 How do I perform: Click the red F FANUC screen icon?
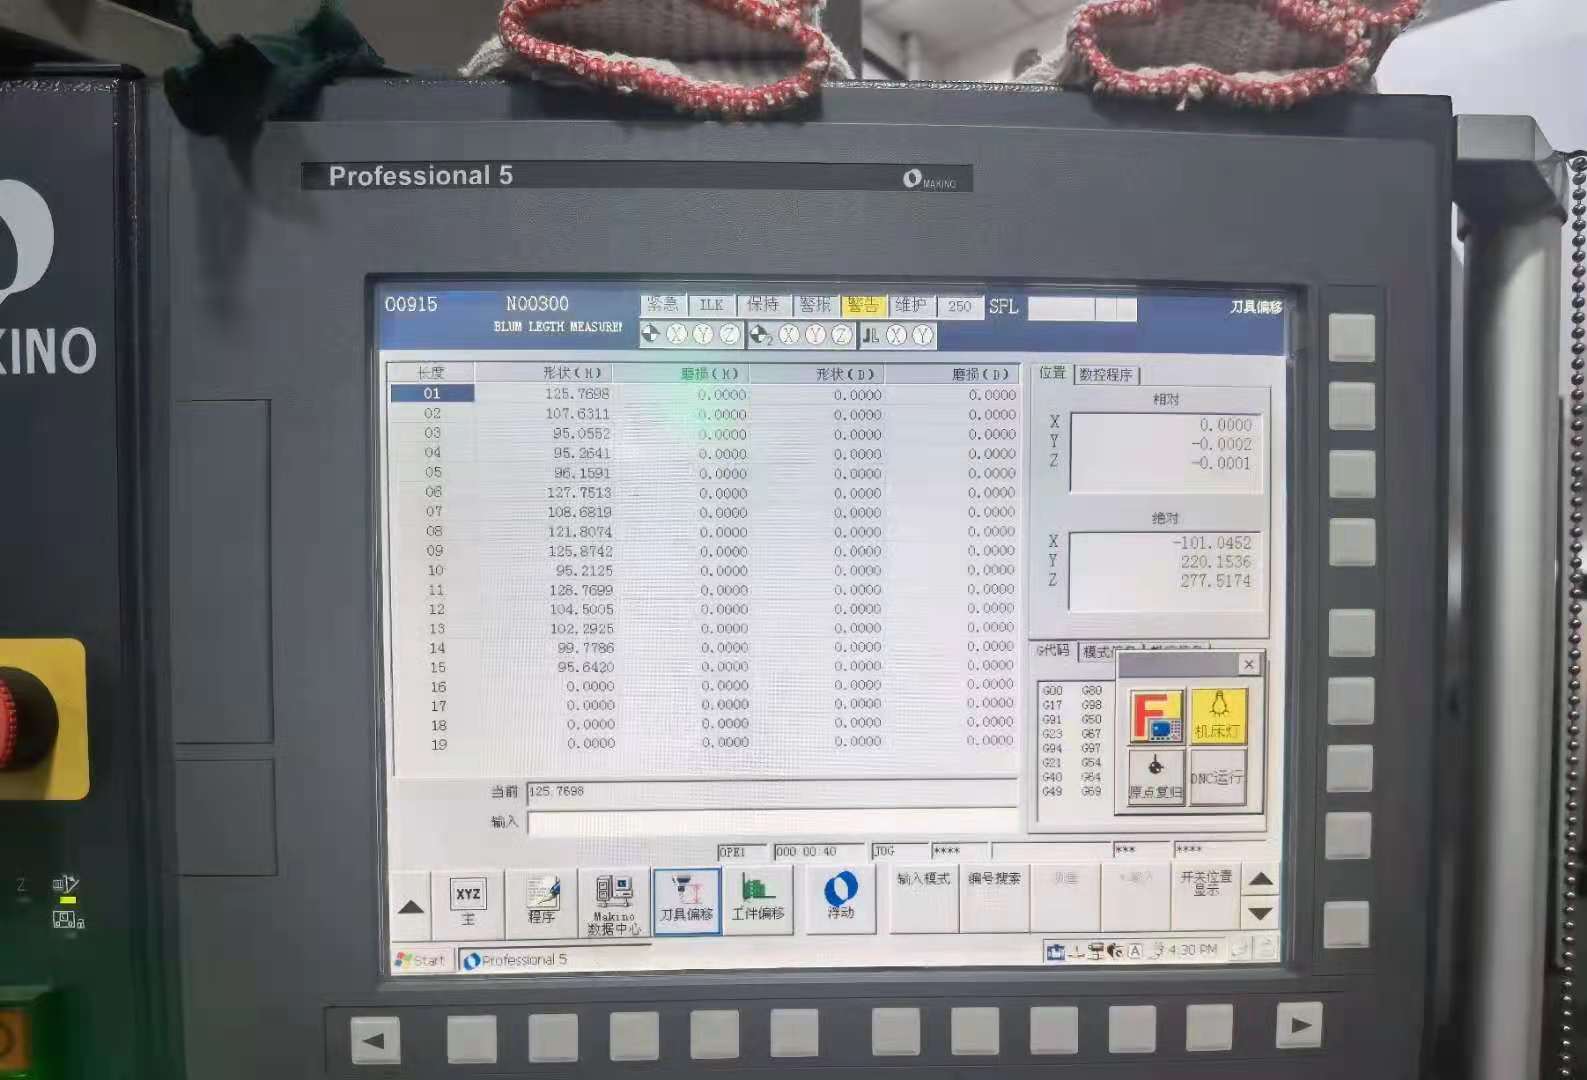coord(1156,716)
